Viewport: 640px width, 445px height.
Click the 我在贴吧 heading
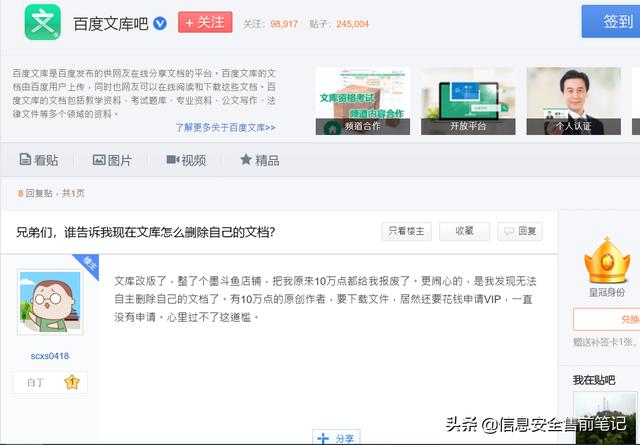pyautogui.click(x=594, y=380)
